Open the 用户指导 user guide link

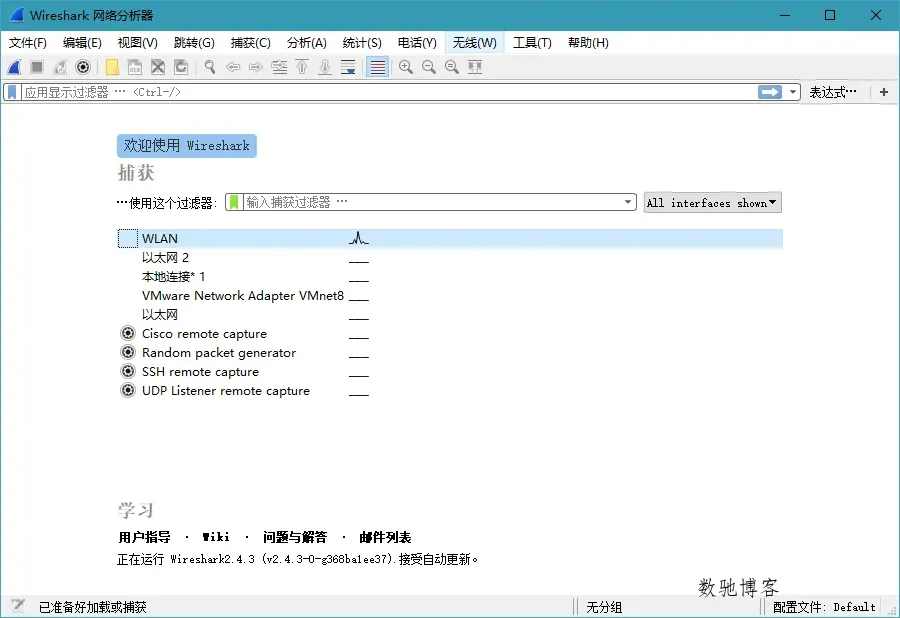pyautogui.click(x=145, y=537)
